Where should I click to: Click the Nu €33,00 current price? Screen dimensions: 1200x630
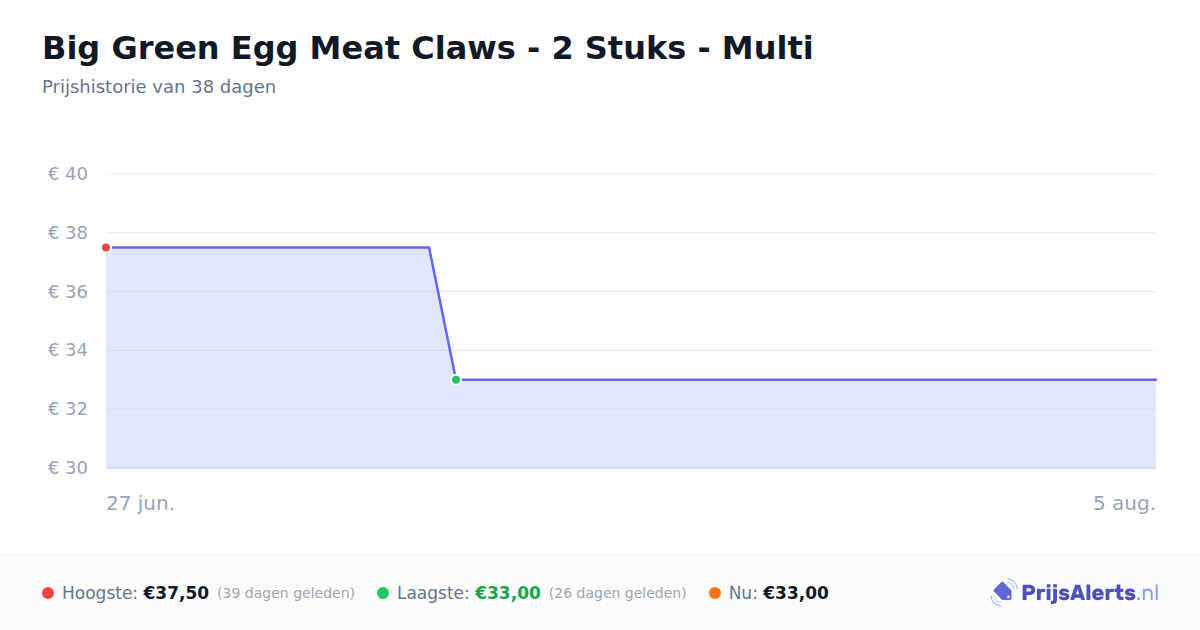coord(796,593)
